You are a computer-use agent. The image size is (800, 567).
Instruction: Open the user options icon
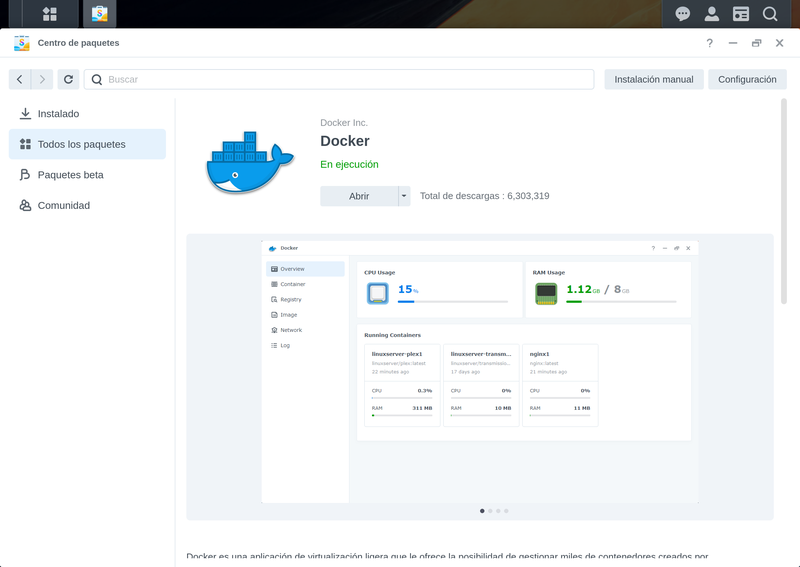point(712,14)
